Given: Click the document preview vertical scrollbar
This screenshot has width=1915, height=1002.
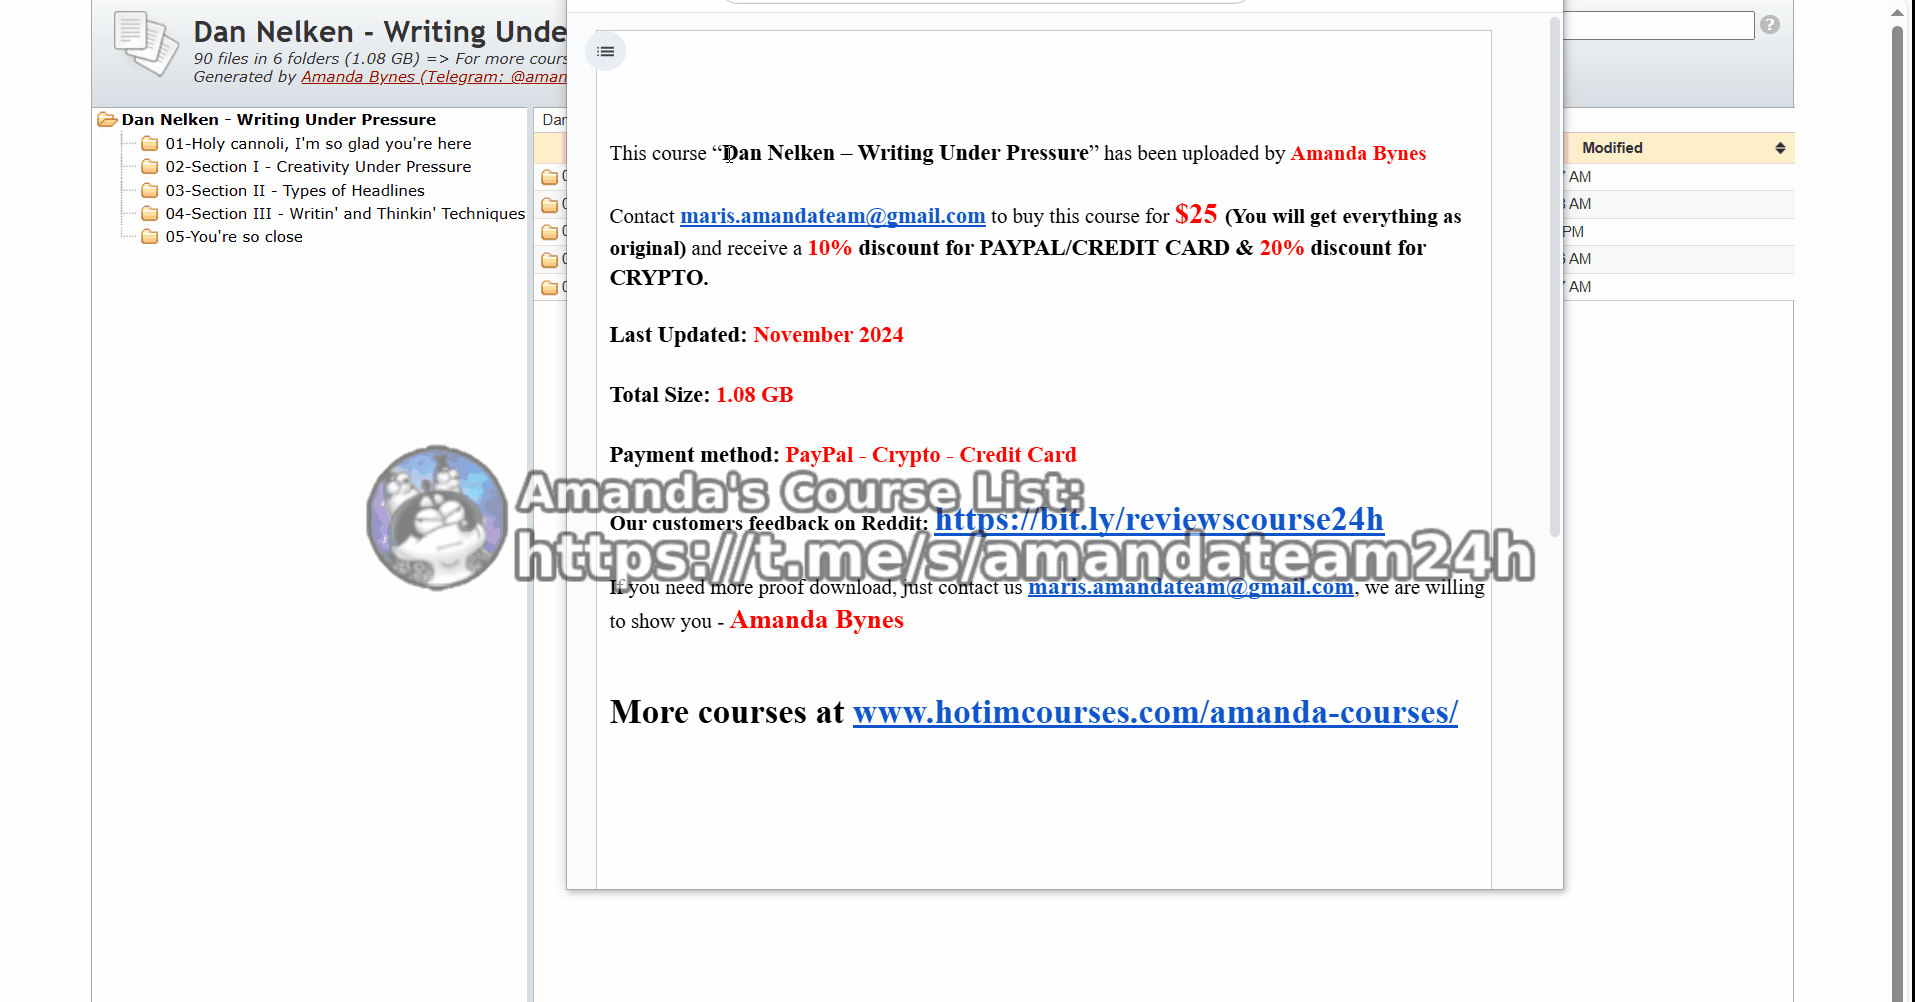Looking at the screenshot, I should [1555, 278].
